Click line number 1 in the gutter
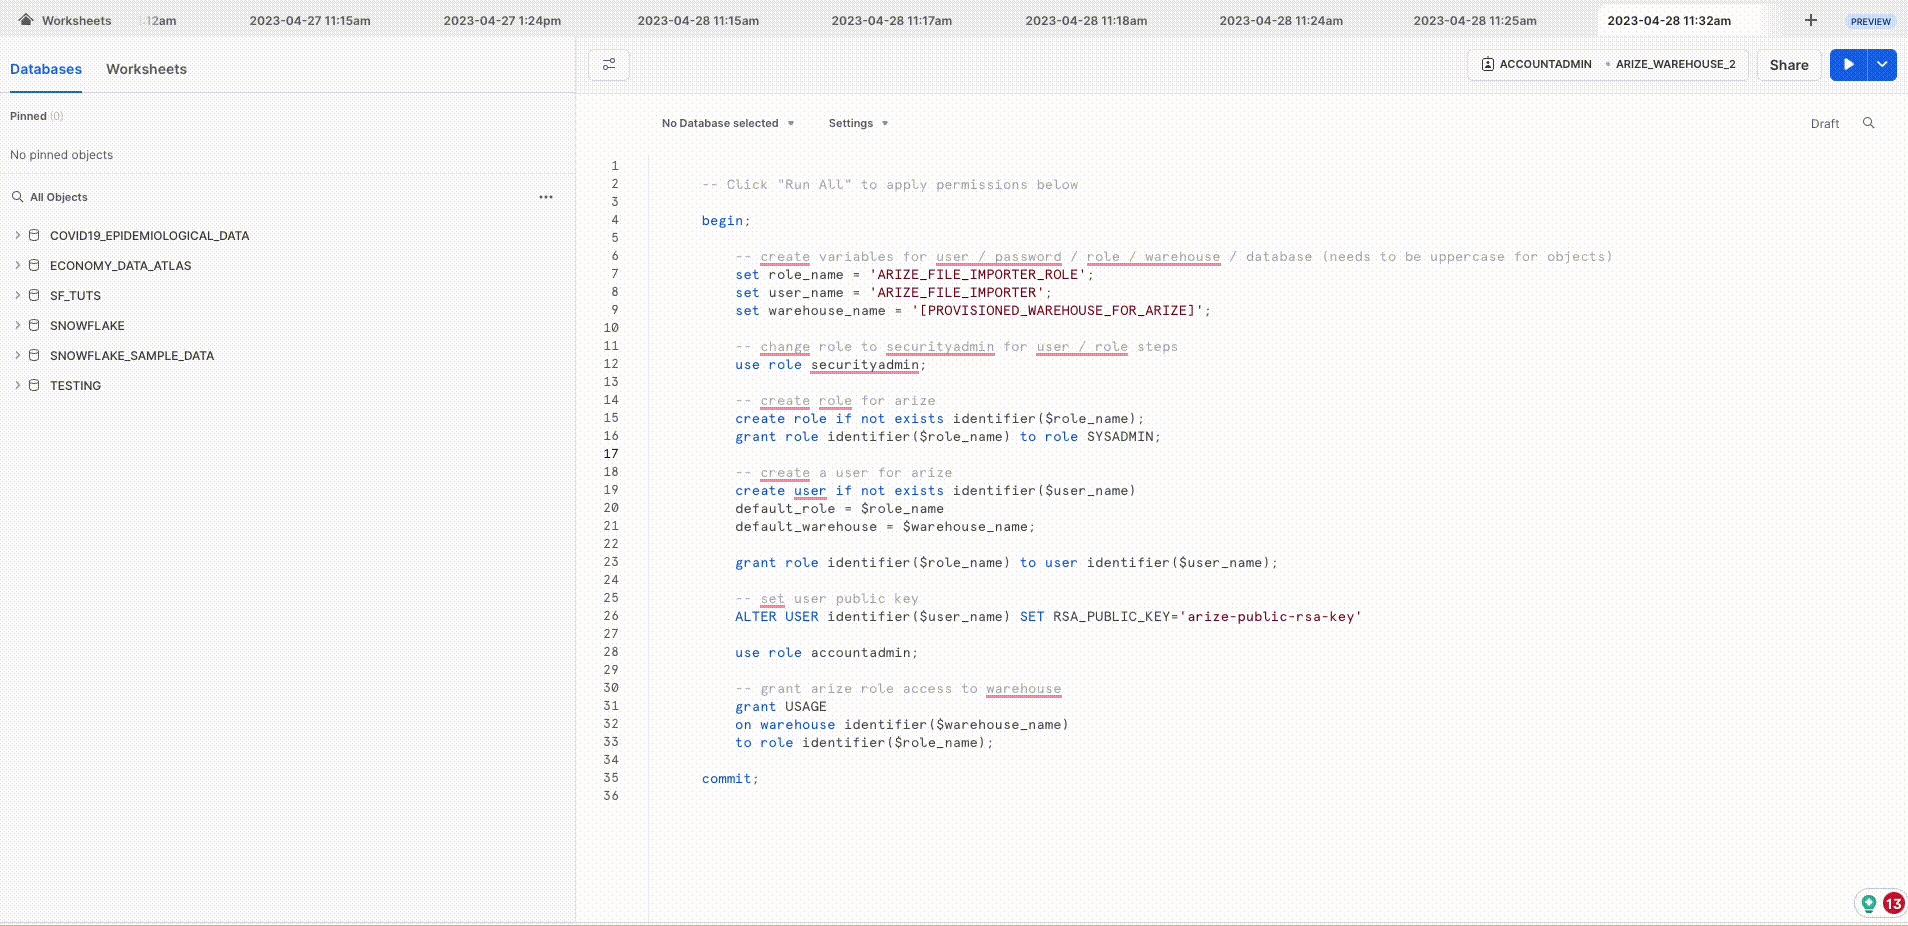This screenshot has height=926, width=1908. click(615, 166)
